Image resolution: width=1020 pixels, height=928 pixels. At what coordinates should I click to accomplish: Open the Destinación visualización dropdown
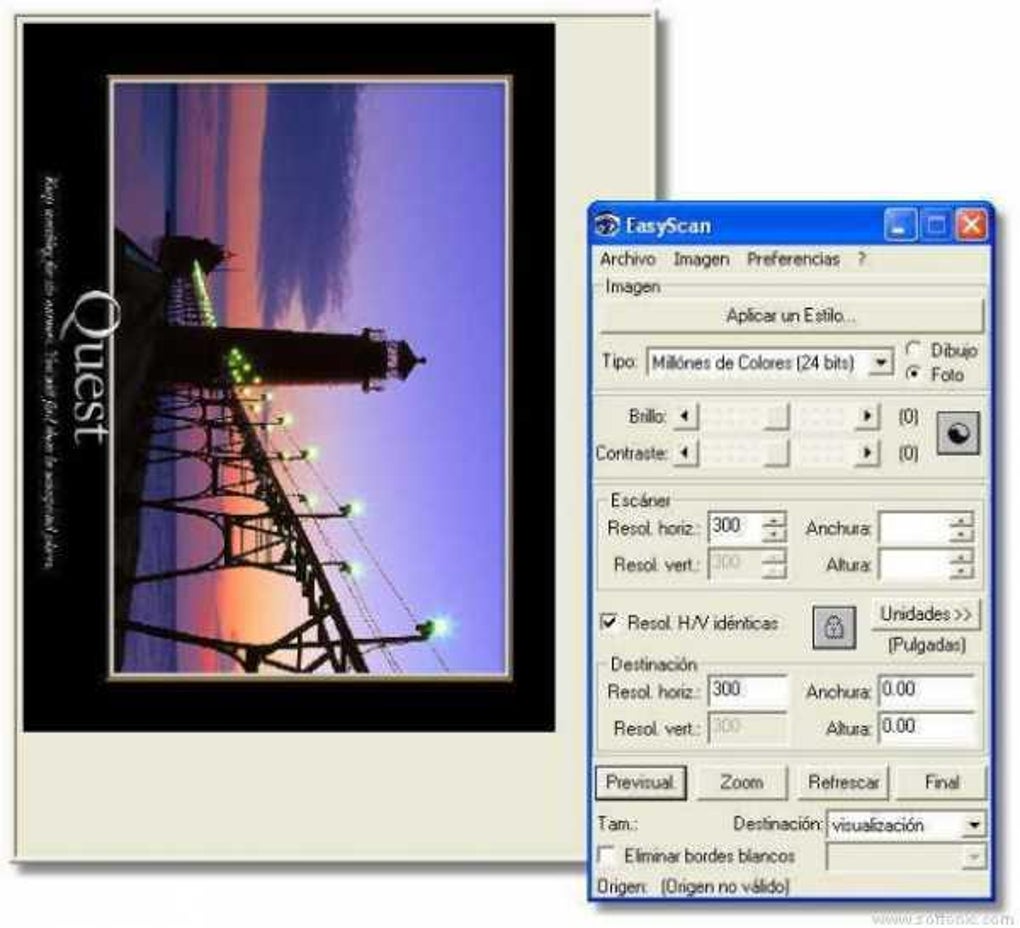[x=973, y=825]
